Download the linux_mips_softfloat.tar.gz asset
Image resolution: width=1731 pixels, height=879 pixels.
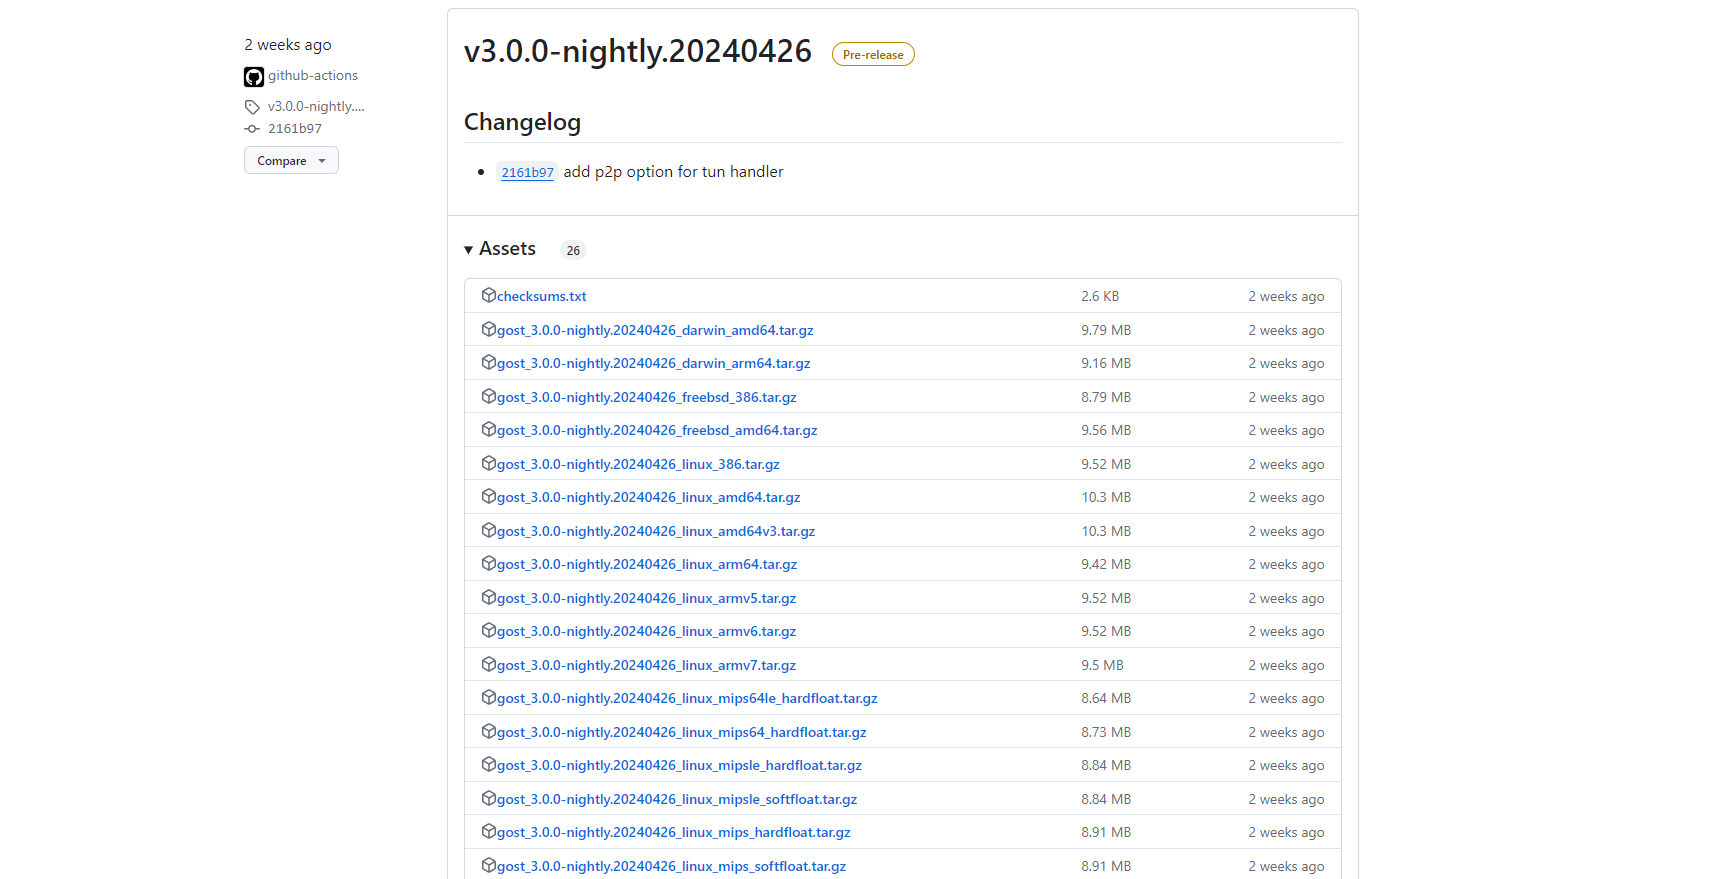tap(671, 866)
